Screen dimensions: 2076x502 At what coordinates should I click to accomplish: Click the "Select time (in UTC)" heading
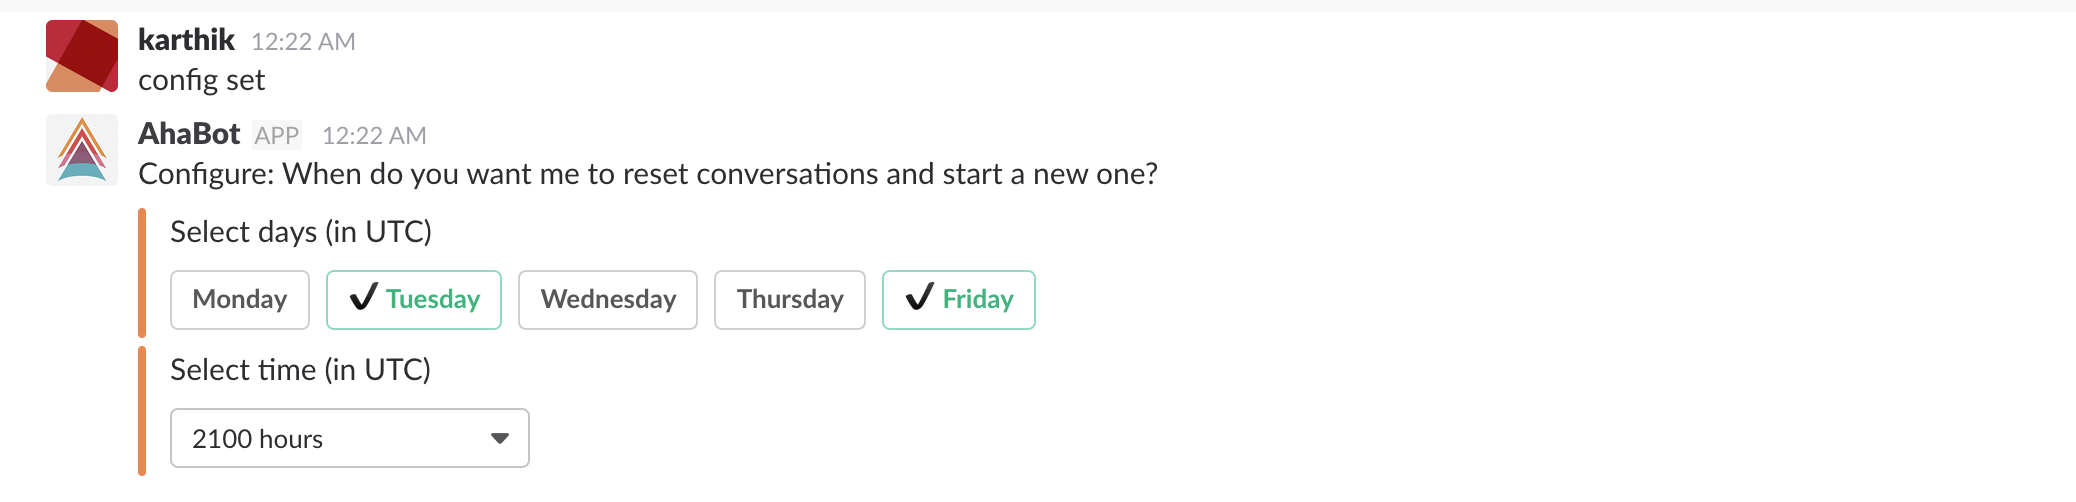pos(300,370)
